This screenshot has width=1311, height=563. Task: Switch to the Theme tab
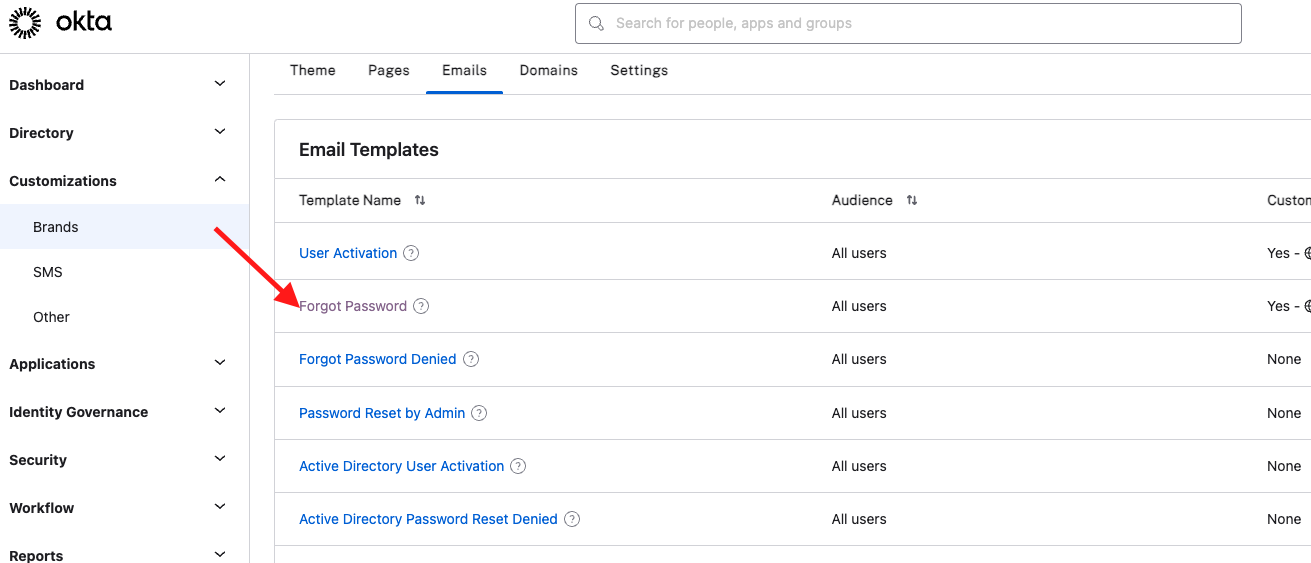point(312,70)
